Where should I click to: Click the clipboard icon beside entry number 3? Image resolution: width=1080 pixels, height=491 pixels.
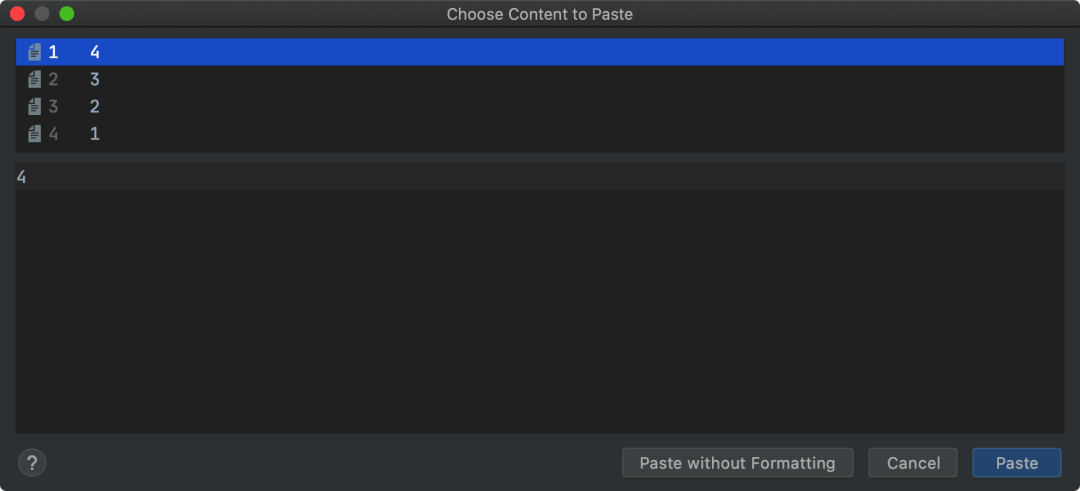pyautogui.click(x=35, y=106)
